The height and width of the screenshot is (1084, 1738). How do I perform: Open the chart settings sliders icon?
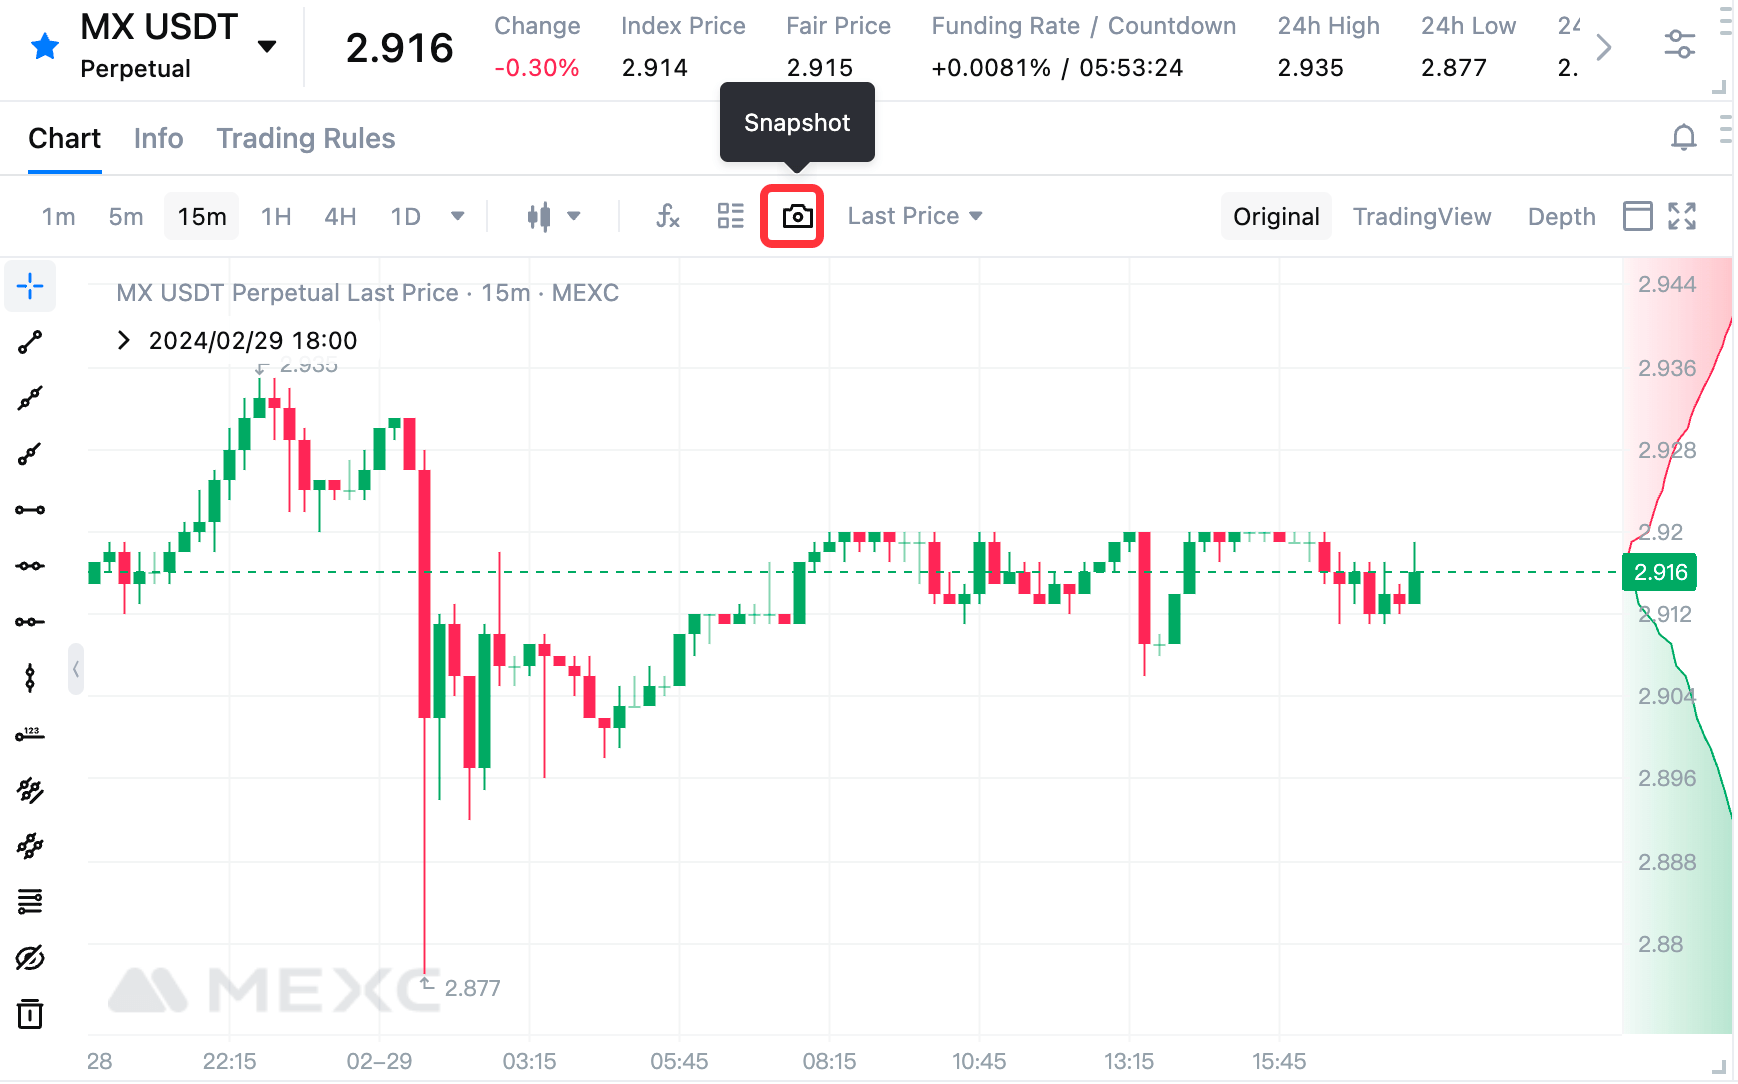point(1680,45)
